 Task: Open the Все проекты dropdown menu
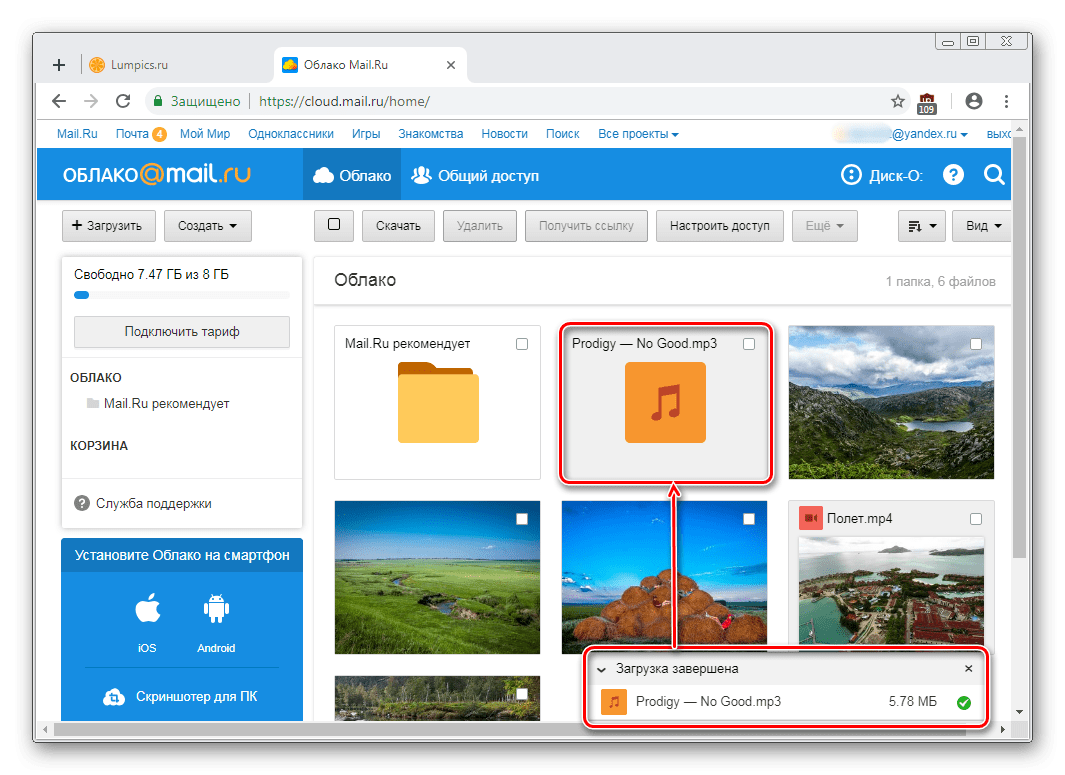(x=638, y=134)
